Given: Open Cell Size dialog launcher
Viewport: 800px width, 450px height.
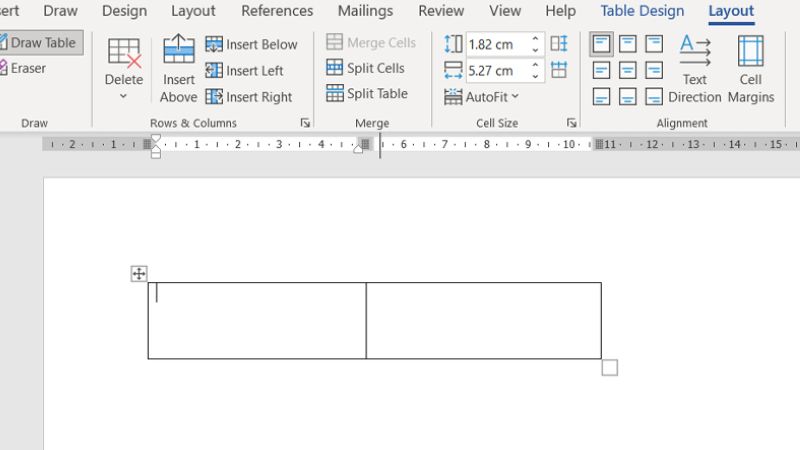Looking at the screenshot, I should [x=571, y=123].
